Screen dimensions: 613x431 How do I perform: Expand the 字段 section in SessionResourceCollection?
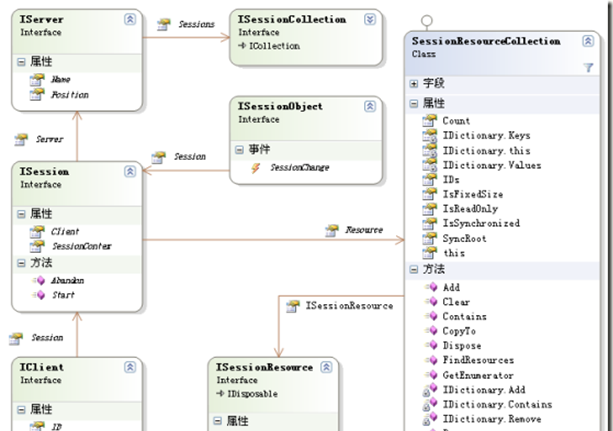(414, 84)
